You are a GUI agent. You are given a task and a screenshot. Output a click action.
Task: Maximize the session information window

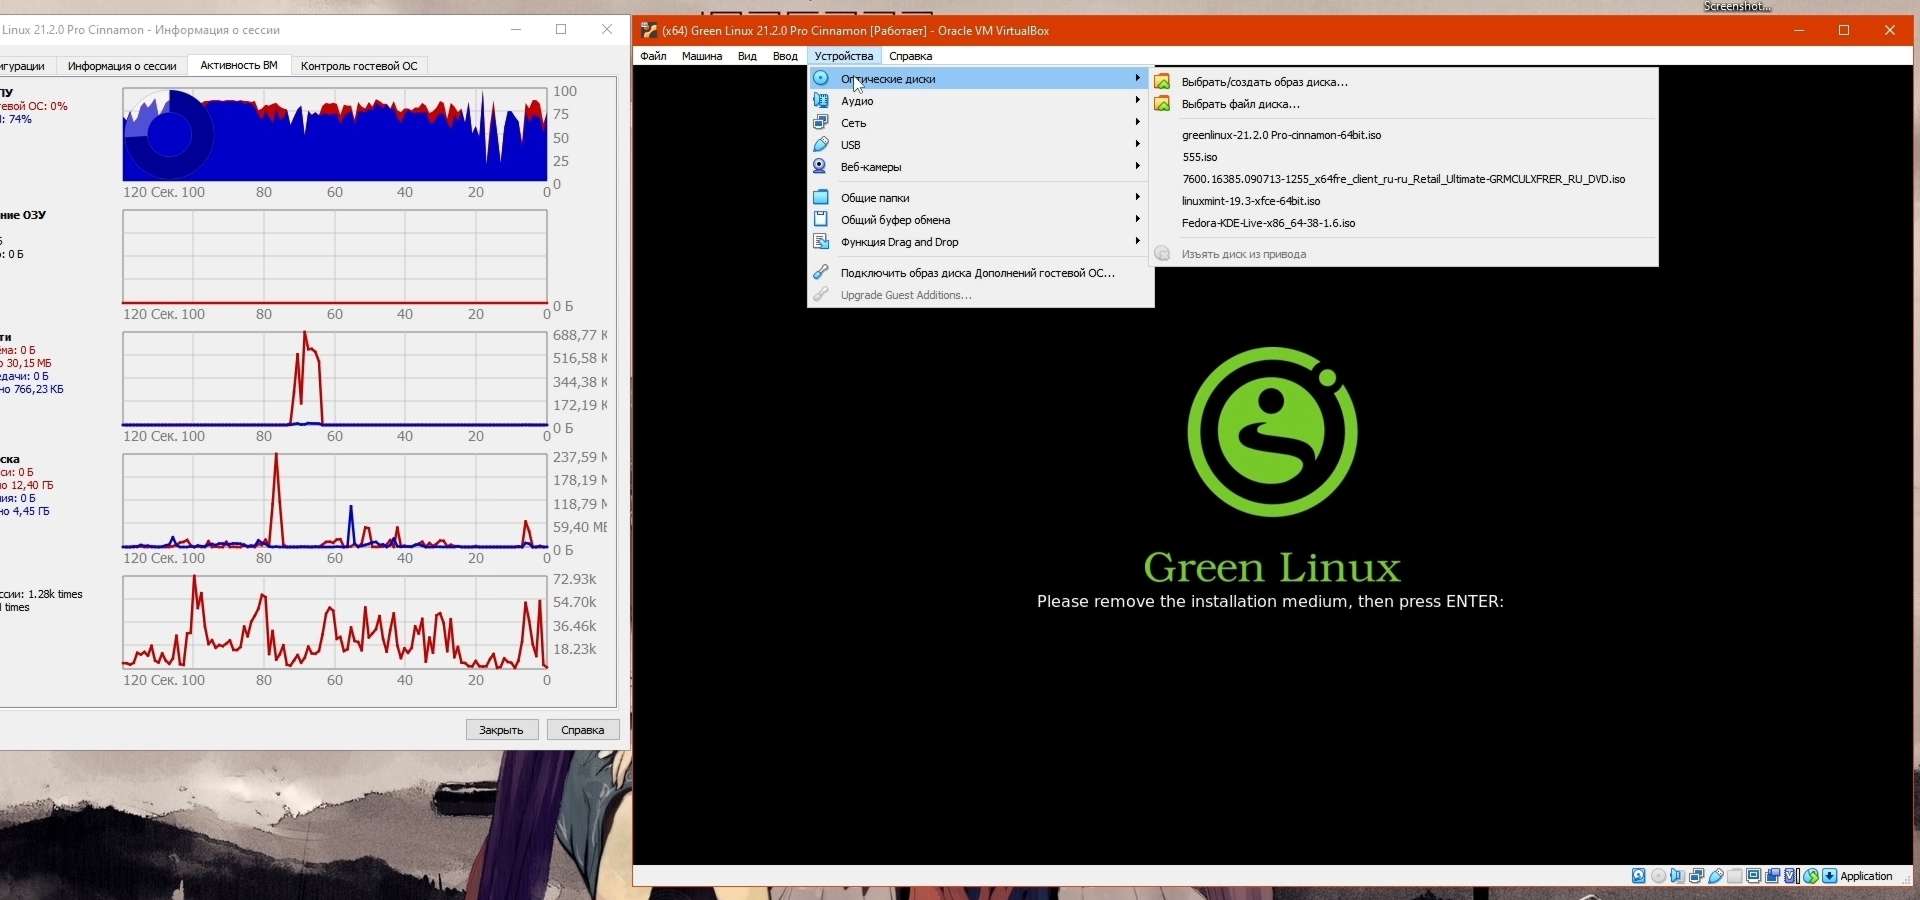(x=561, y=30)
